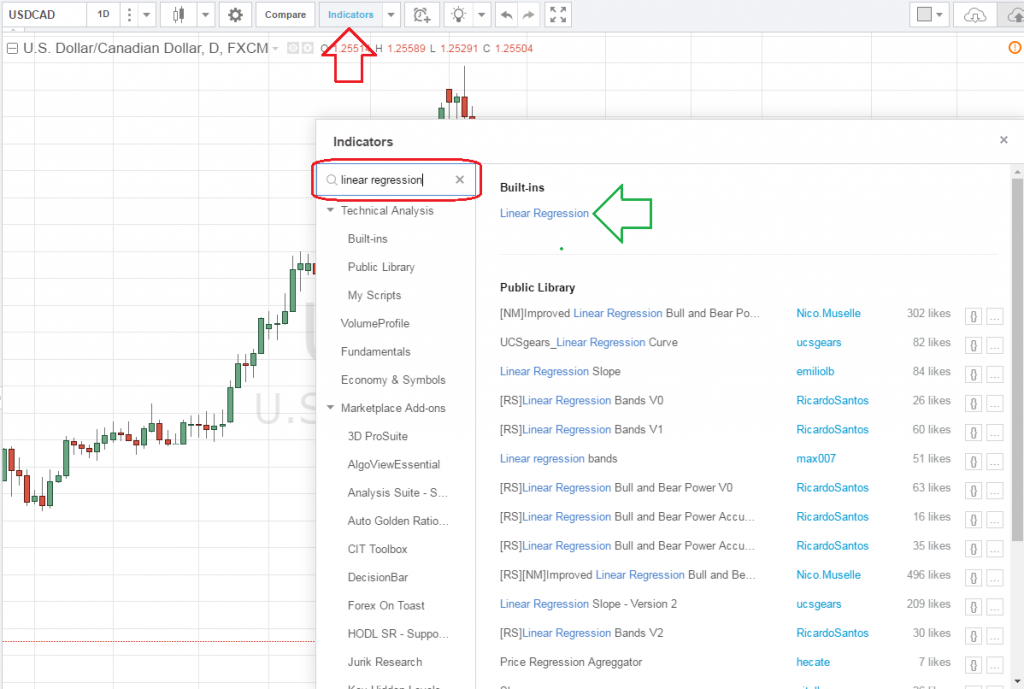Toggle fullscreen mode for the chart
The width and height of the screenshot is (1024, 689).
click(558, 14)
